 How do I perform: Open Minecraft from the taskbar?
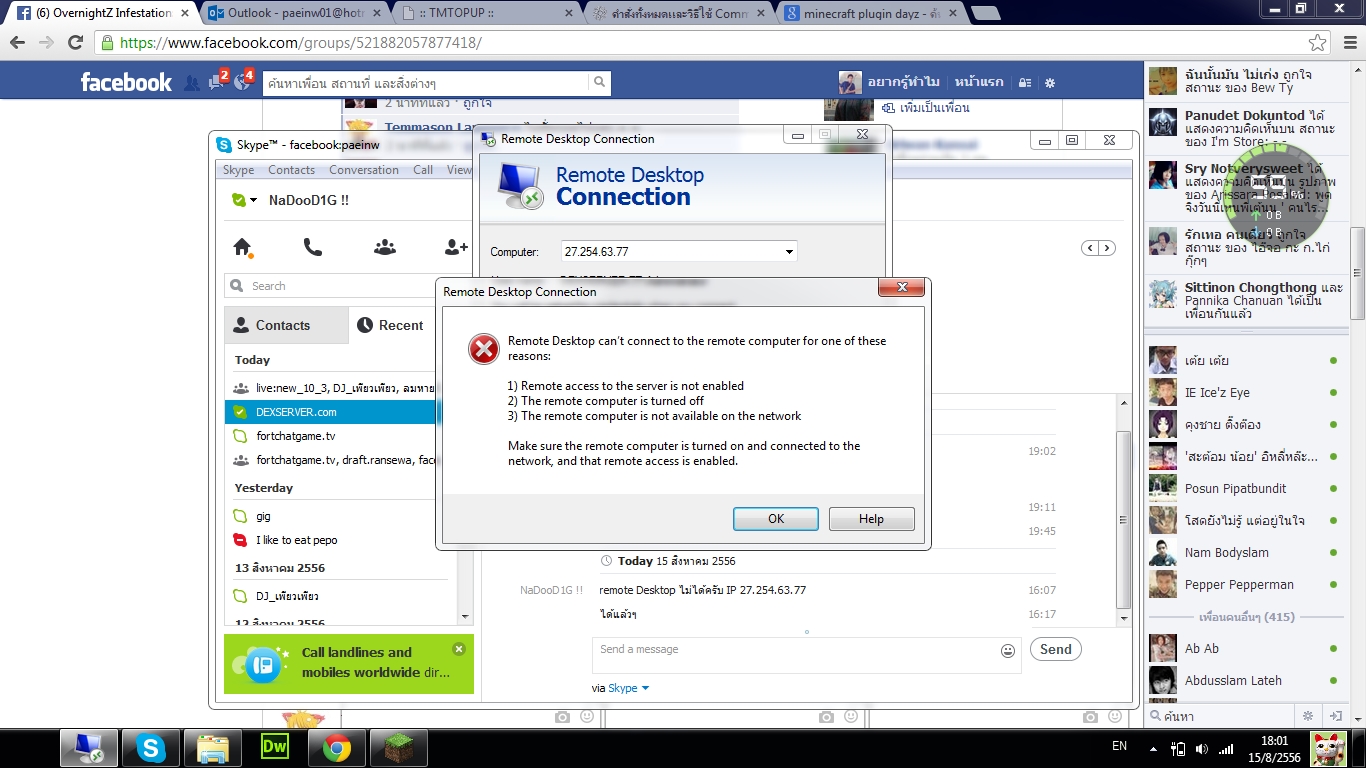coord(398,748)
